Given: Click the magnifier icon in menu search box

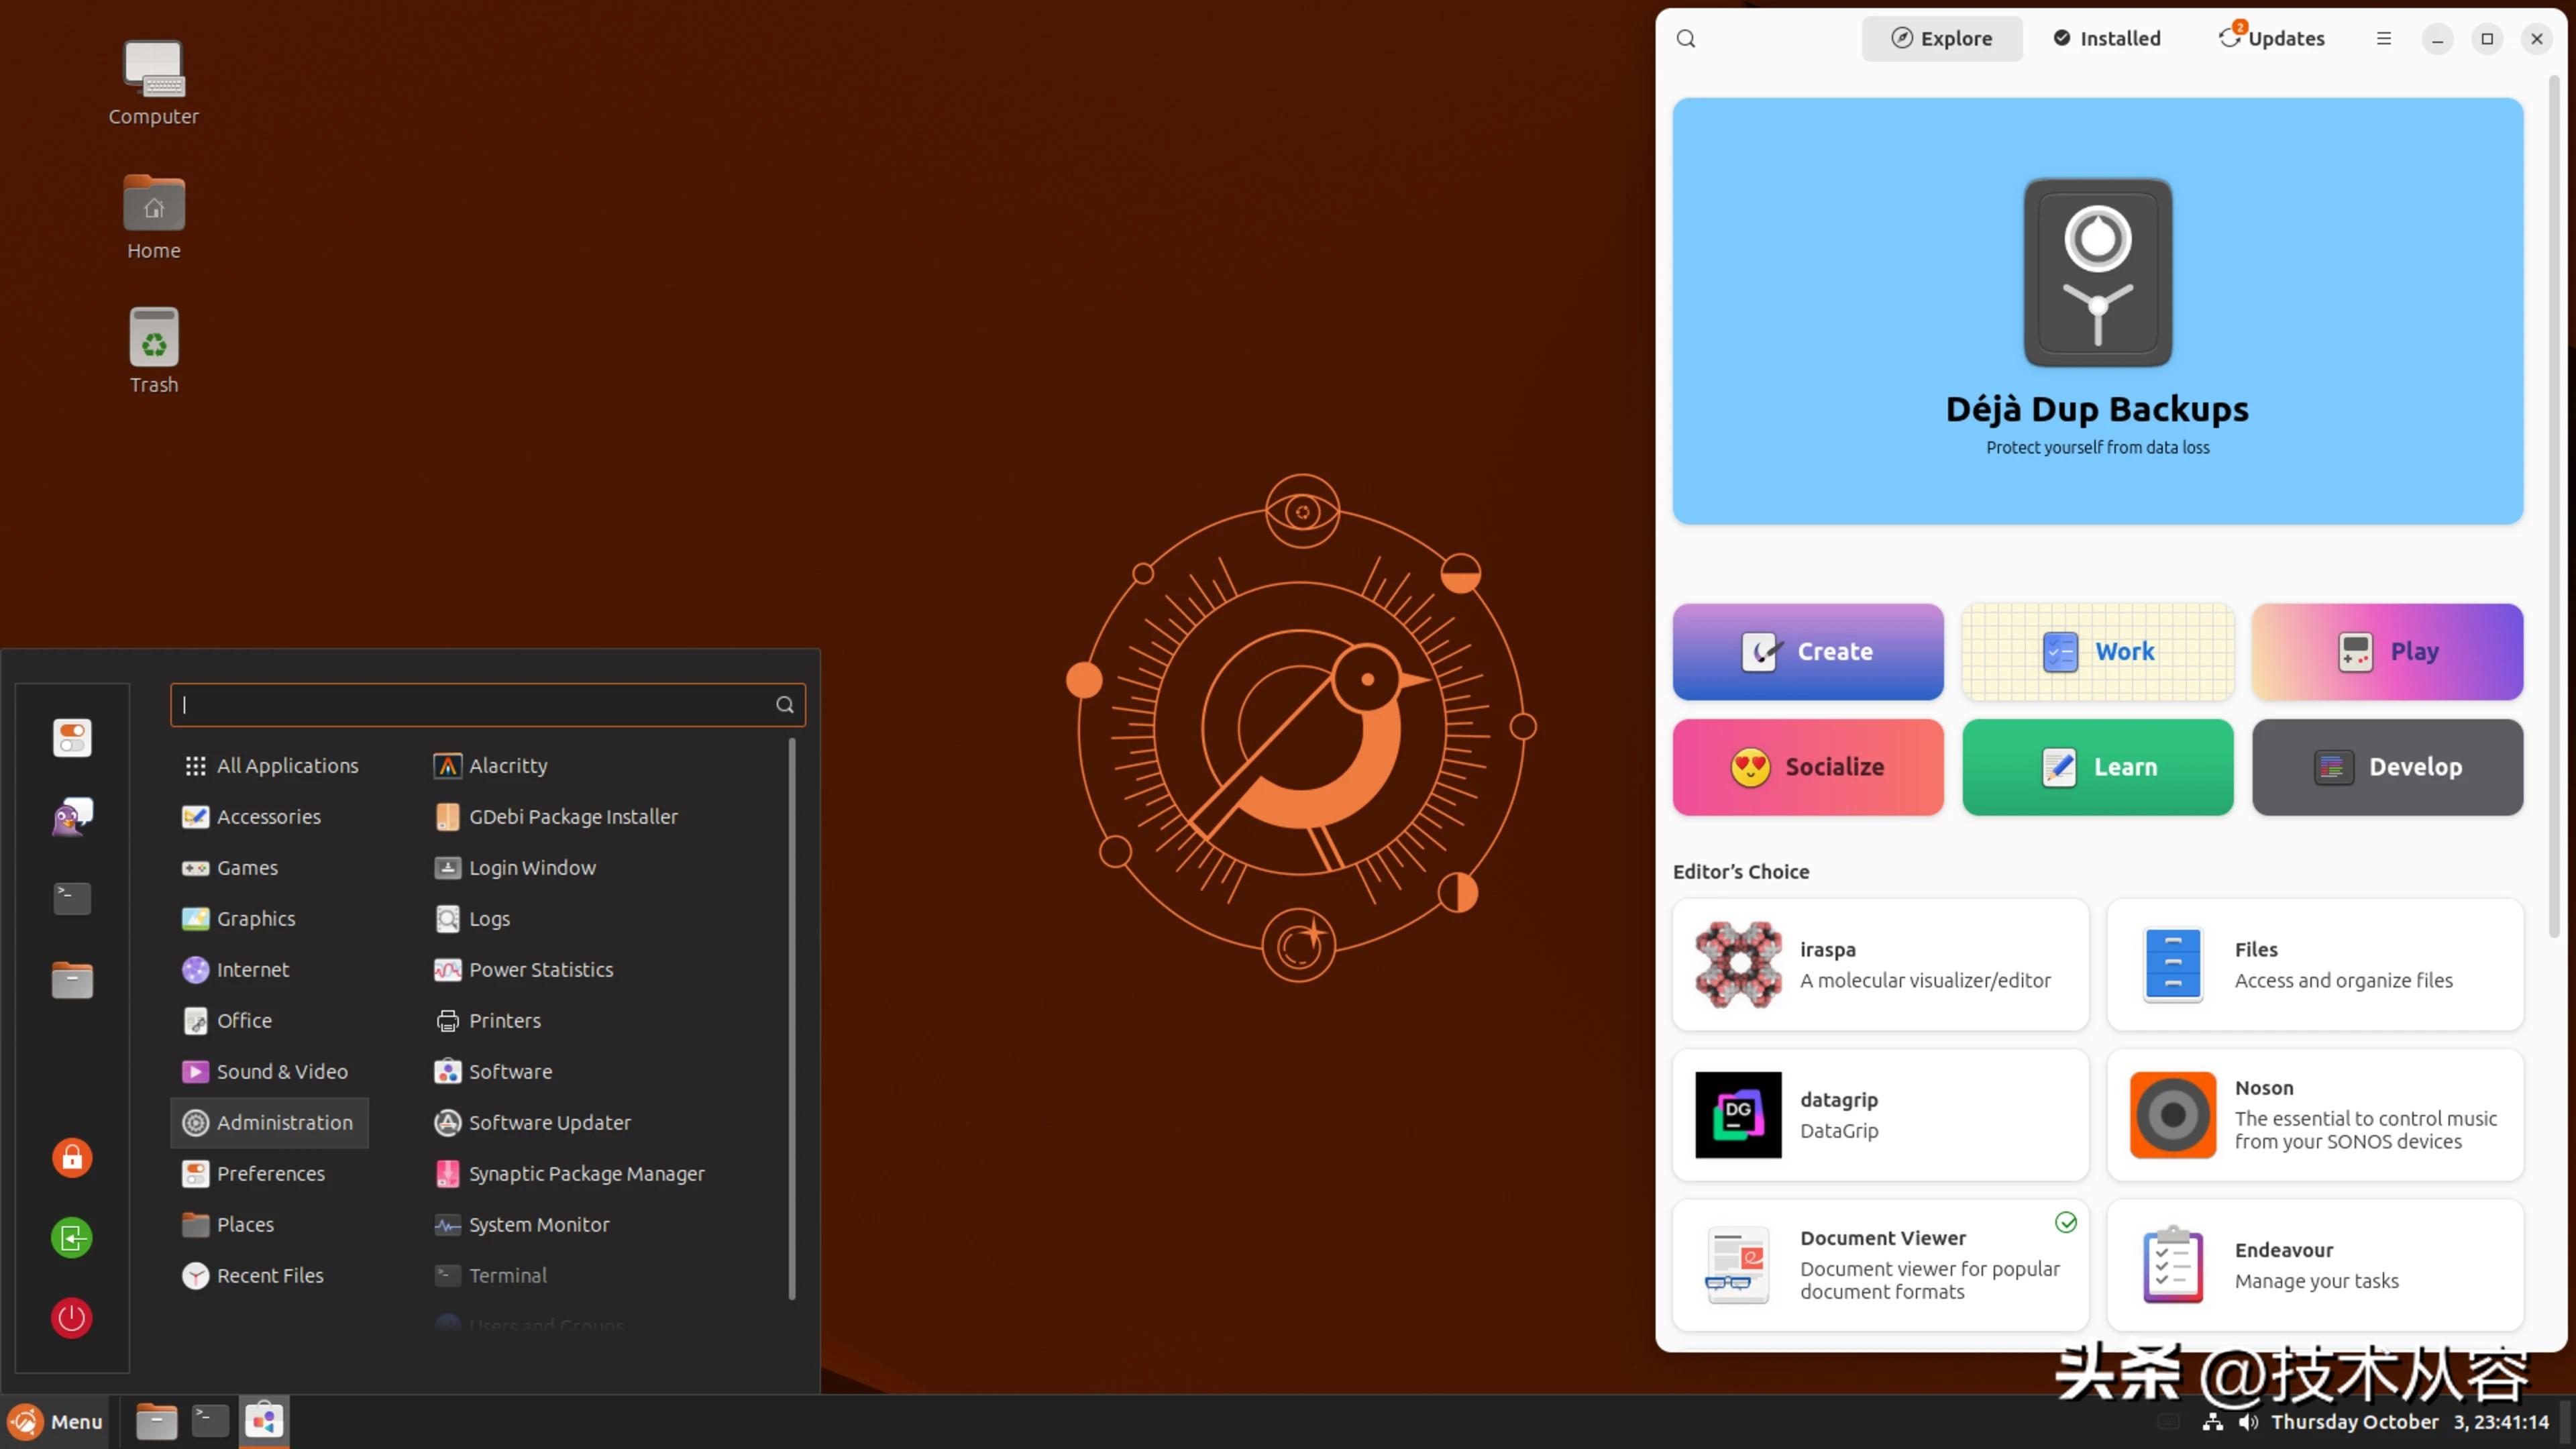Looking at the screenshot, I should click(x=785, y=705).
